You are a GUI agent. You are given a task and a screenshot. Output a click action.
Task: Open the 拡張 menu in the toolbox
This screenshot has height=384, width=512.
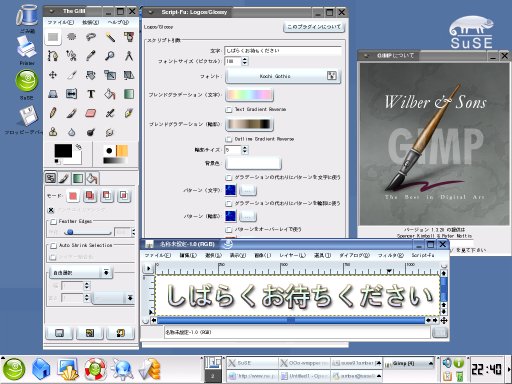tap(90, 22)
